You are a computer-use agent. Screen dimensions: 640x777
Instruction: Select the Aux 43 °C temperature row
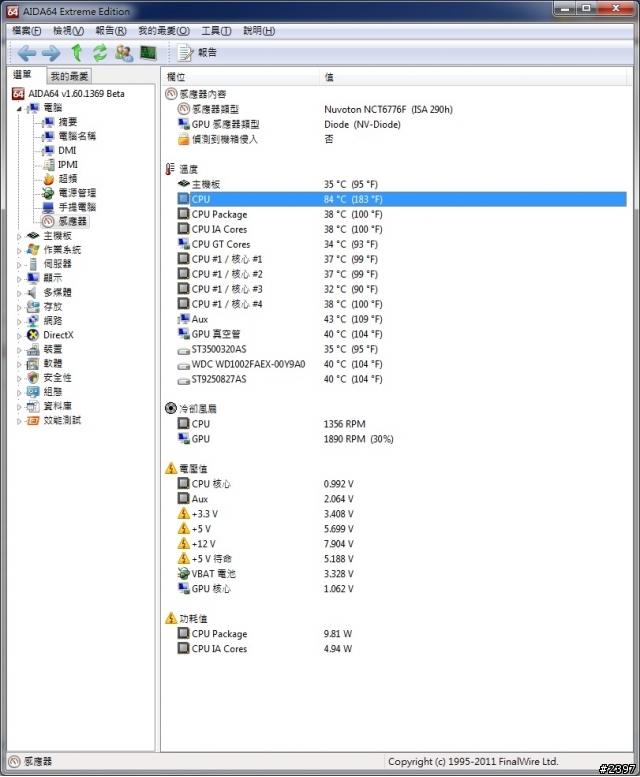pyautogui.click(x=402, y=319)
